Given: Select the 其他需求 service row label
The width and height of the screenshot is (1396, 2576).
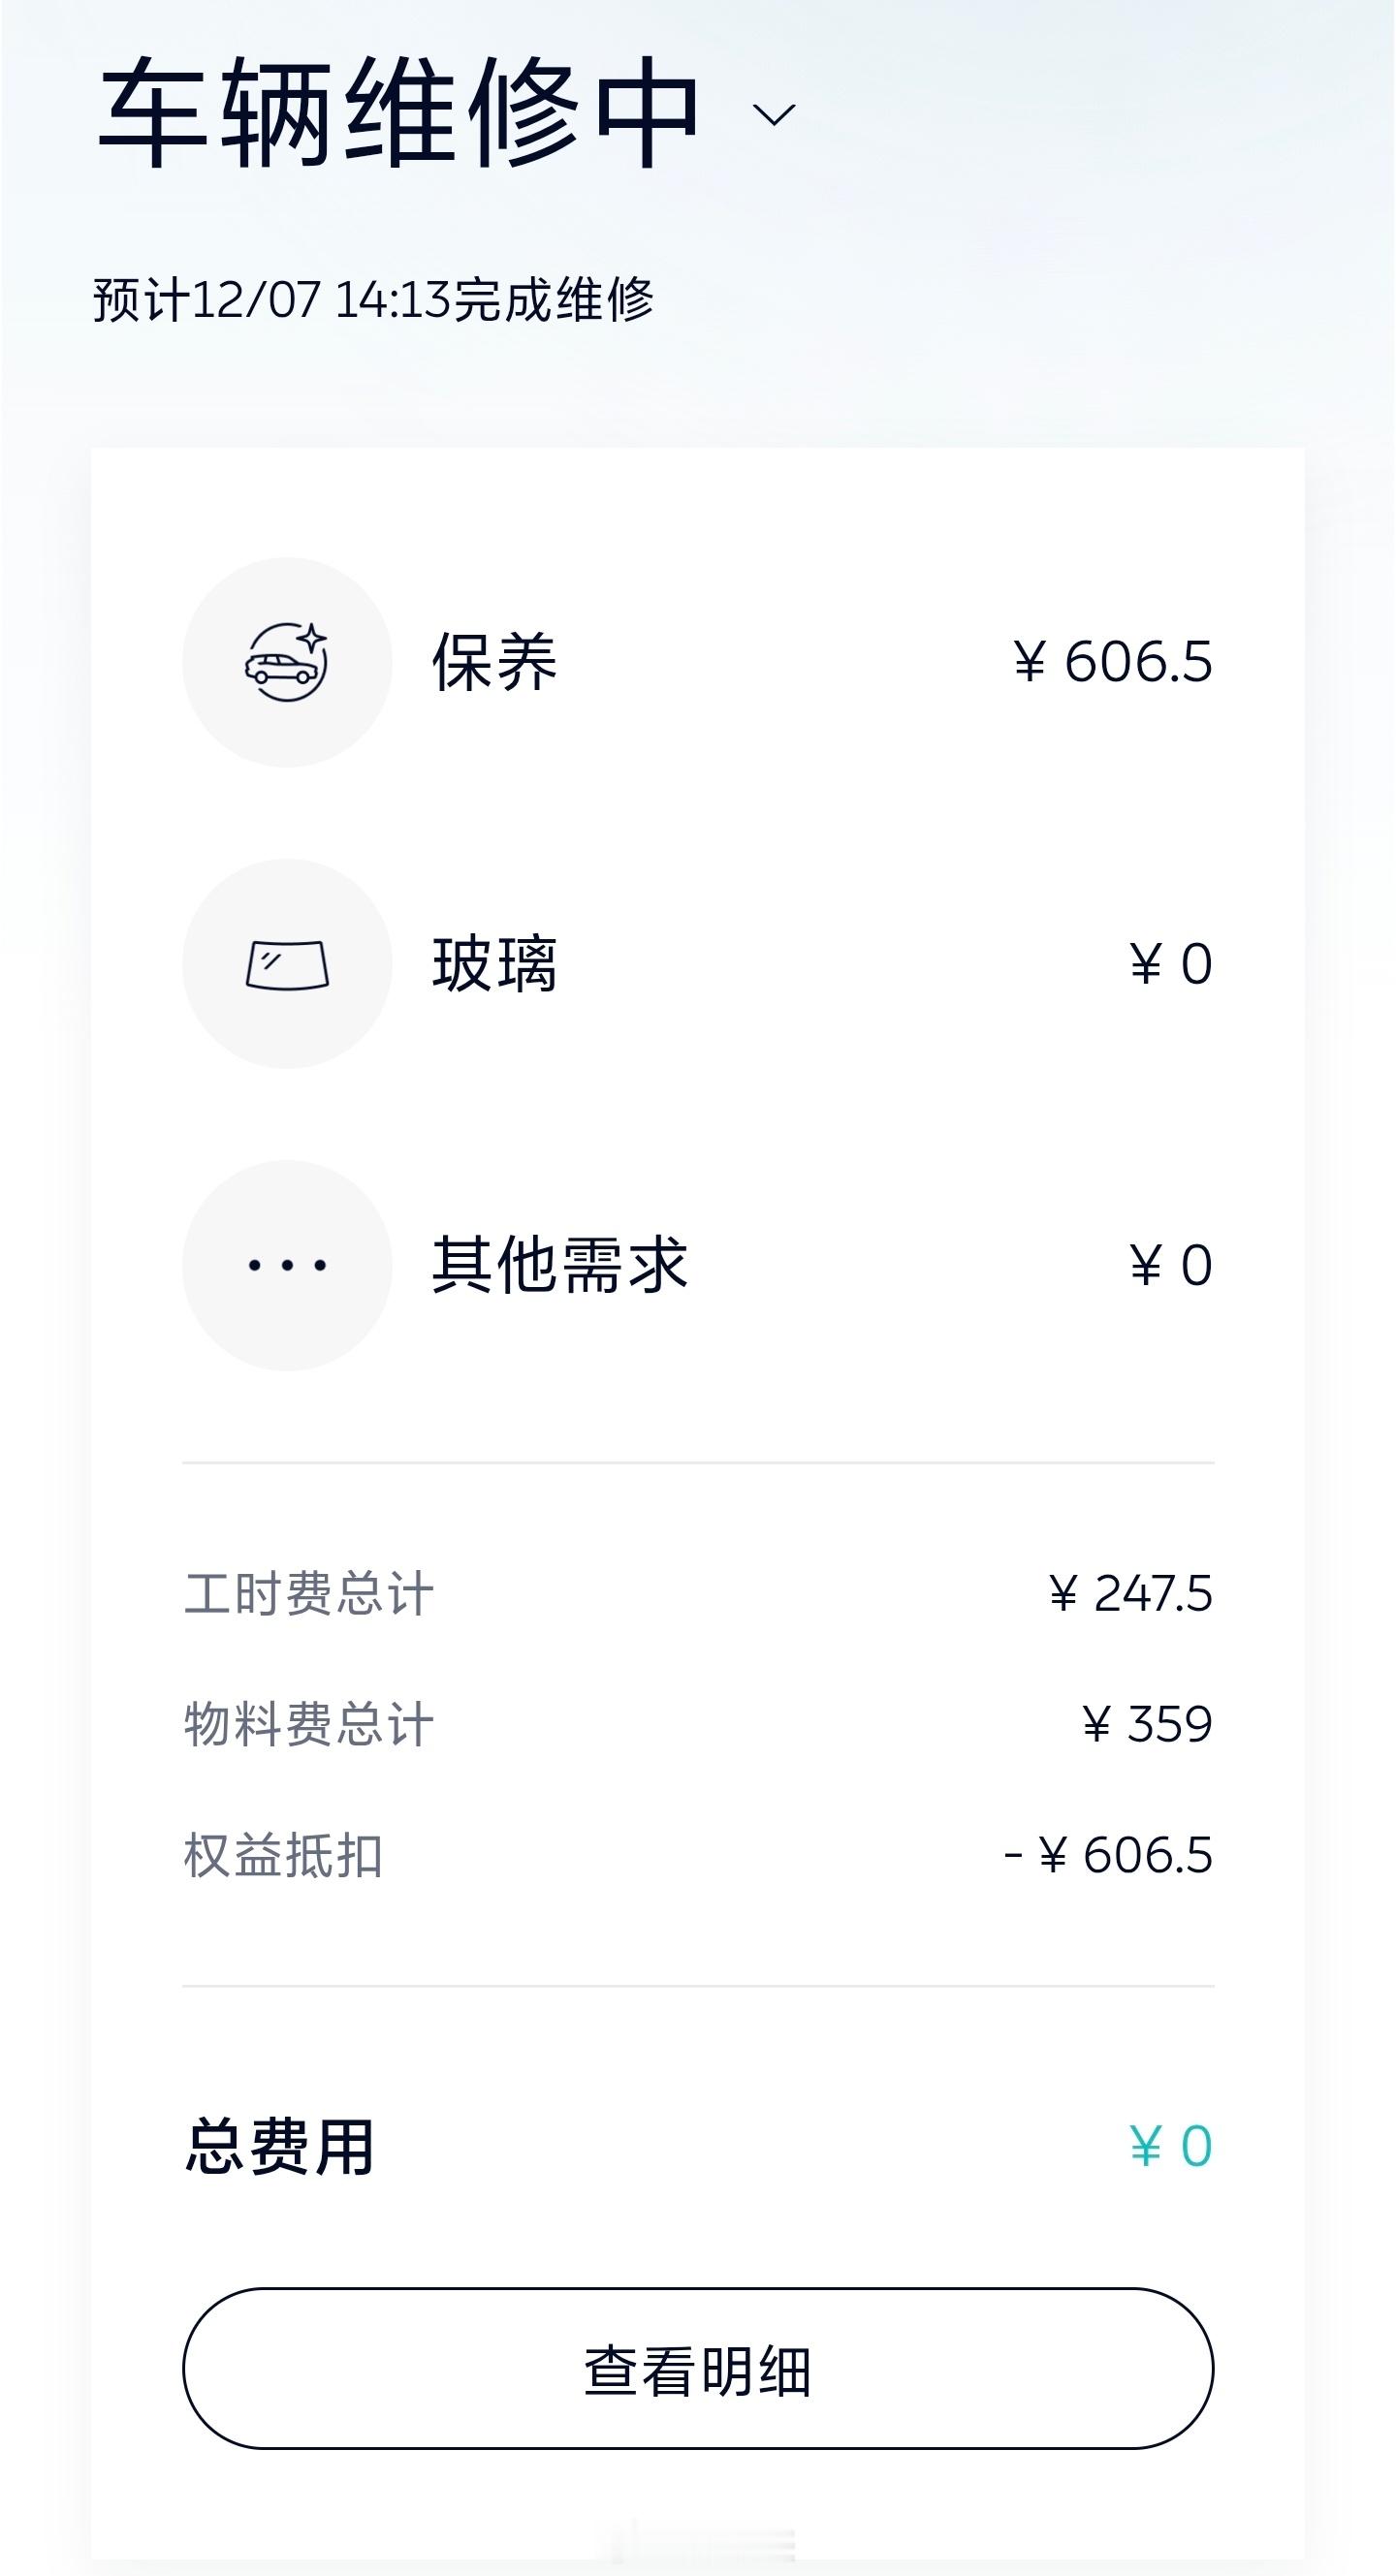Looking at the screenshot, I should pyautogui.click(x=559, y=1265).
